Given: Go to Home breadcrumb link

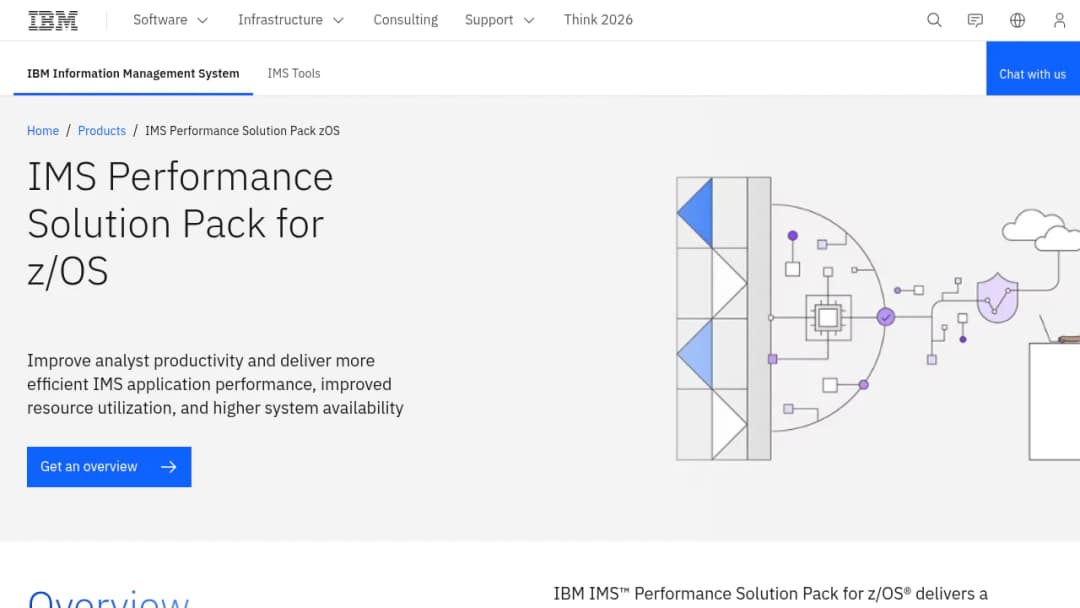Looking at the screenshot, I should [43, 131].
